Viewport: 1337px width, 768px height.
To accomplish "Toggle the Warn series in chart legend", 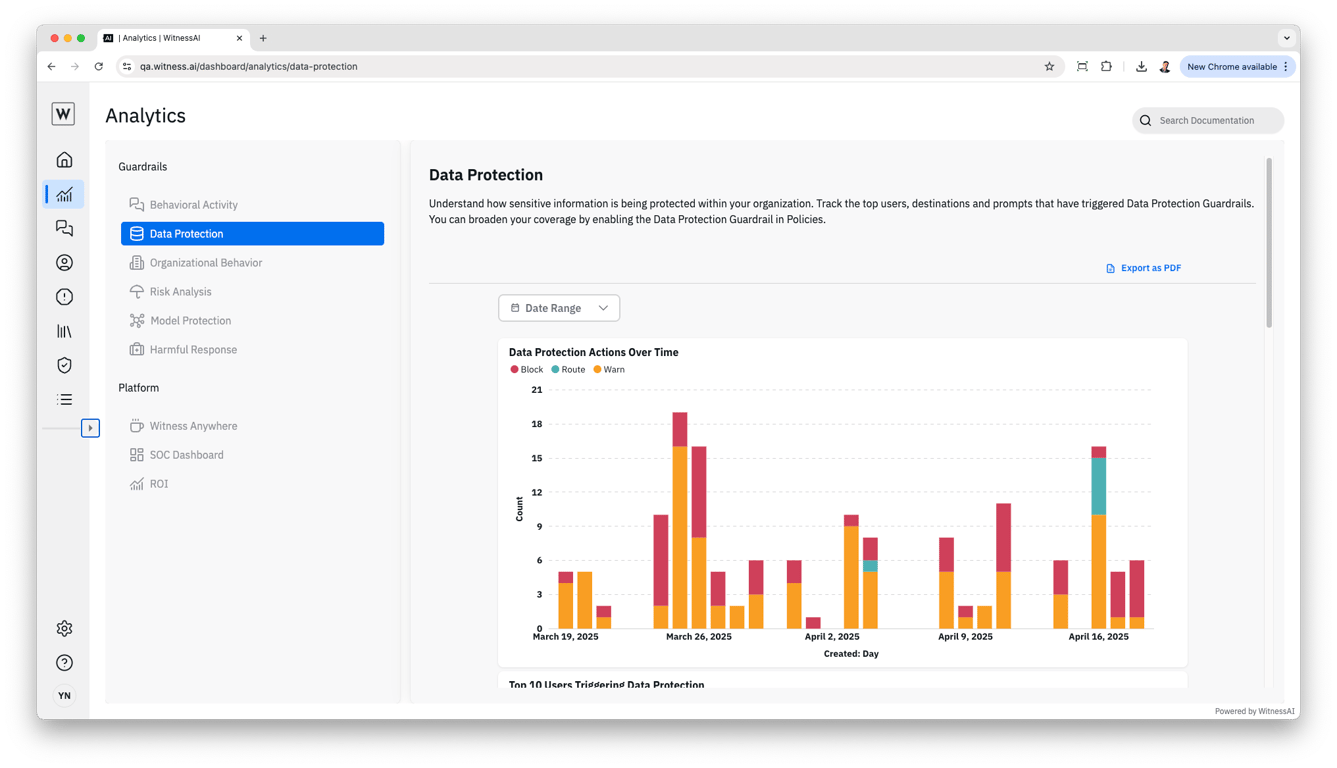I will tap(609, 369).
